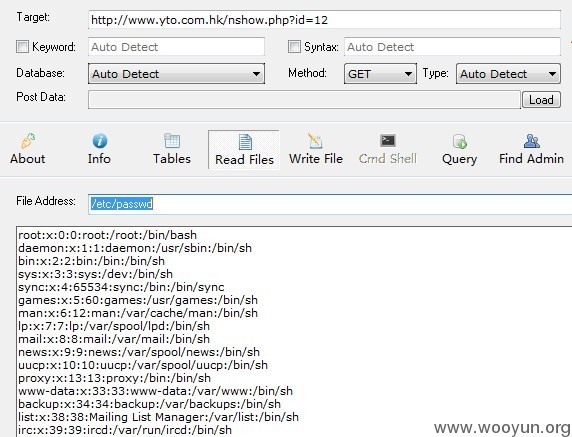Click the lp:x:7:7 line
Viewport: 572px width, 437px height.
coord(114,326)
